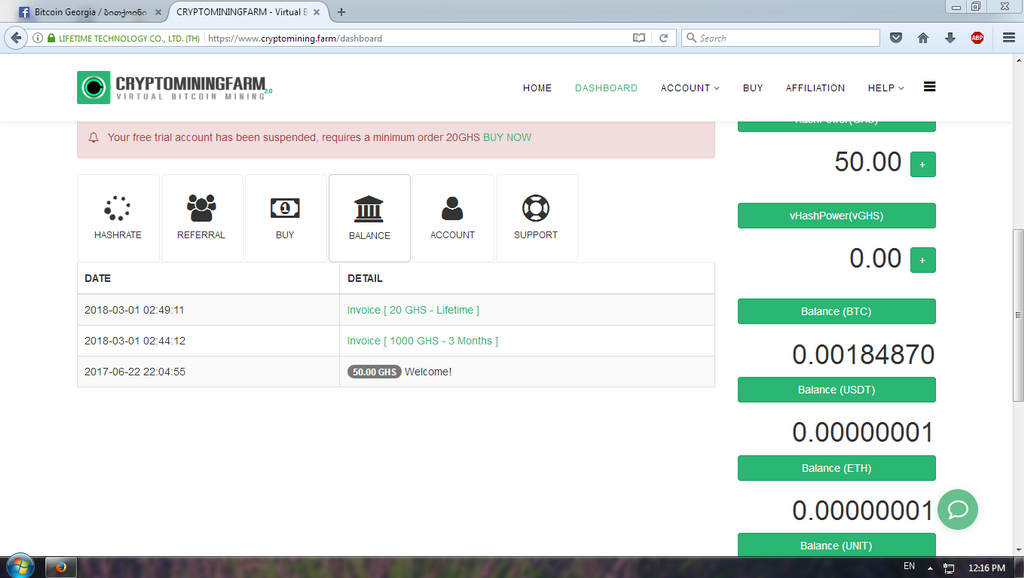Close the CRYPTOMININGFARM tab
Screen dimensions: 1024x578
(x=316, y=12)
